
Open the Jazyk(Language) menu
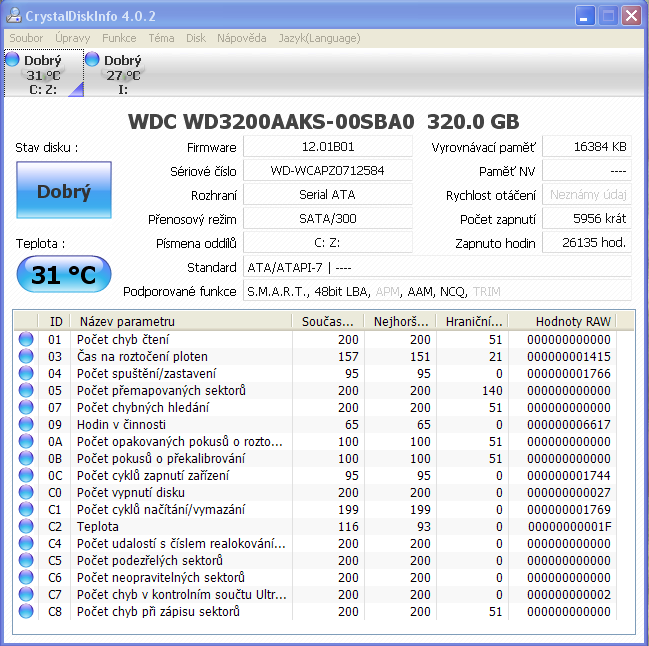[318, 38]
